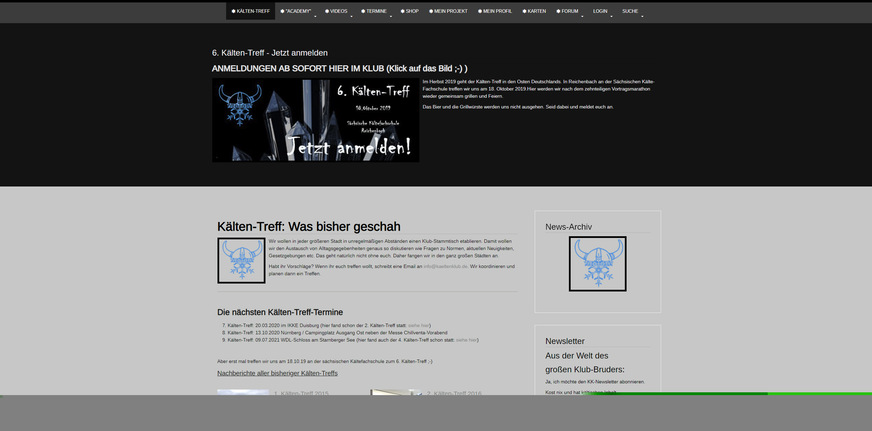
Task: Follow 'siehe hier' link for the Duisburg meeting
Action: (x=419, y=326)
